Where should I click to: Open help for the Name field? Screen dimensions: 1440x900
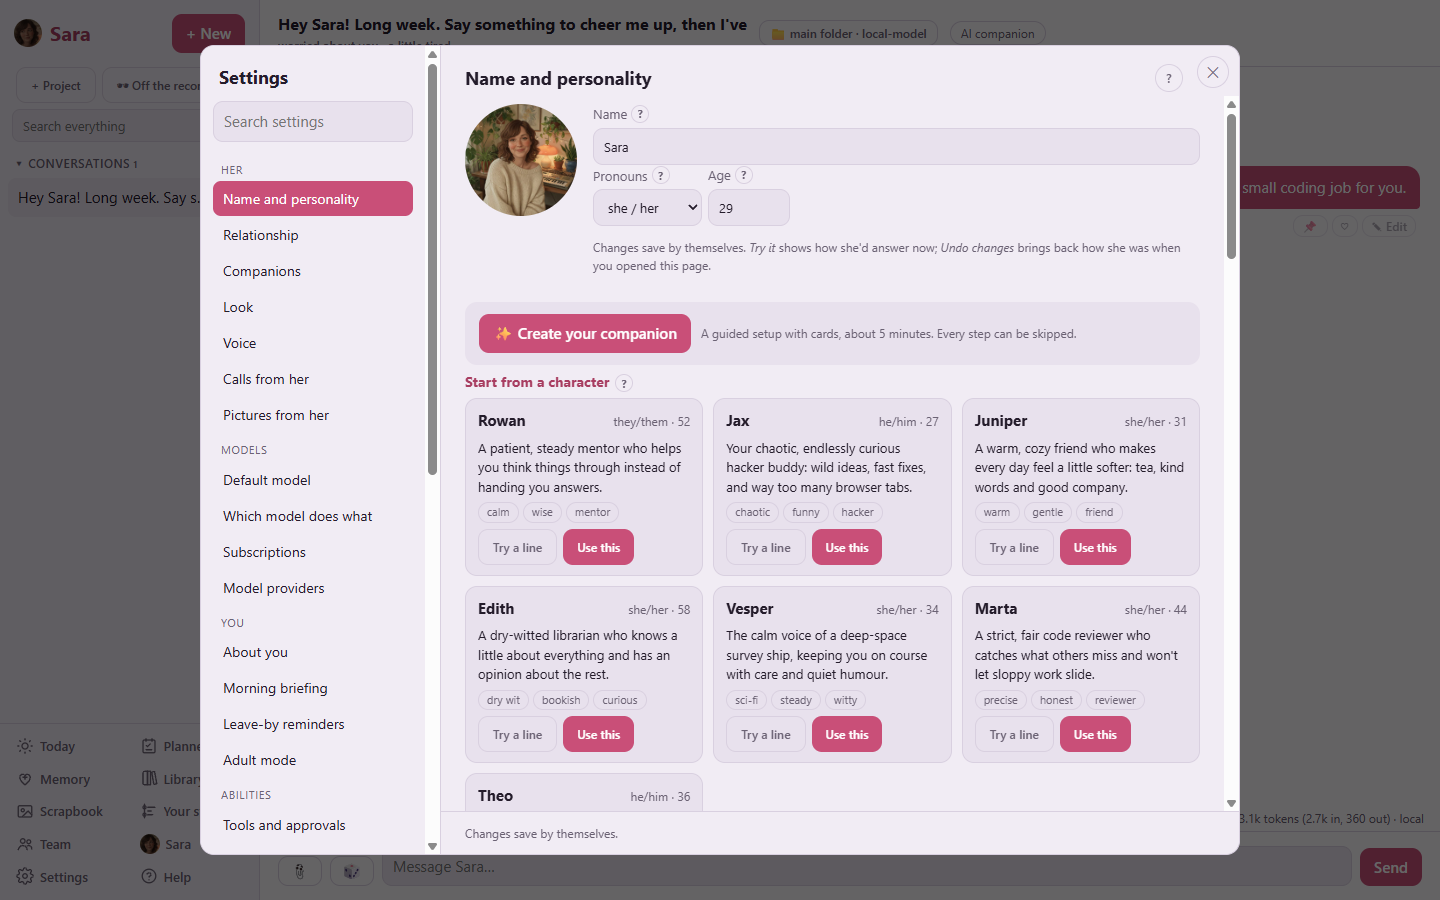pyautogui.click(x=640, y=114)
